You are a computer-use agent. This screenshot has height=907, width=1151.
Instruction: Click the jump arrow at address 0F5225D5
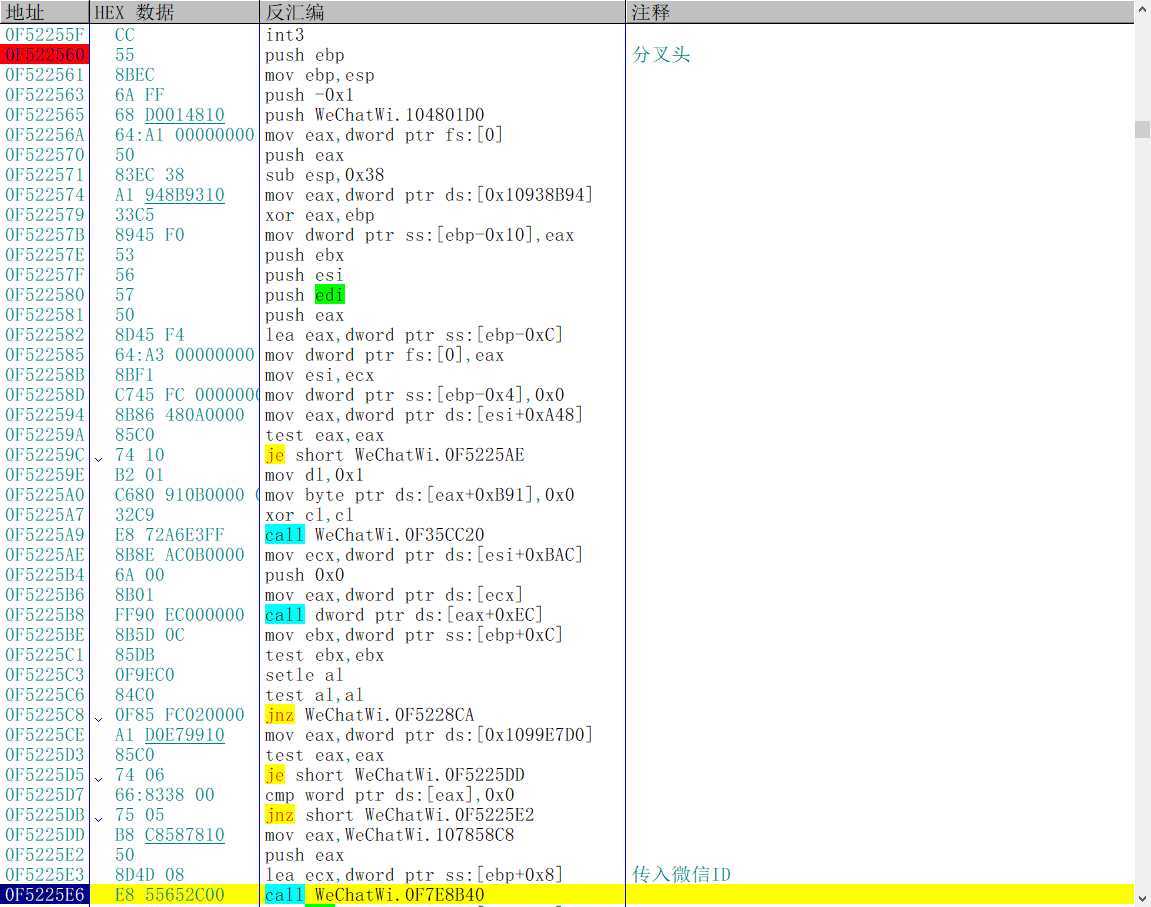(98, 779)
